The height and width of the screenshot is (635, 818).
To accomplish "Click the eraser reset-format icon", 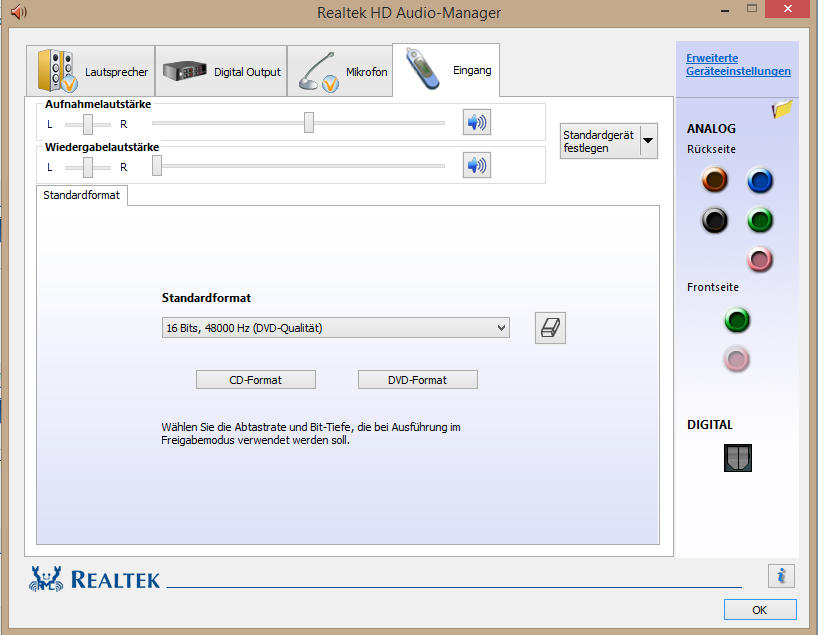I will [550, 328].
